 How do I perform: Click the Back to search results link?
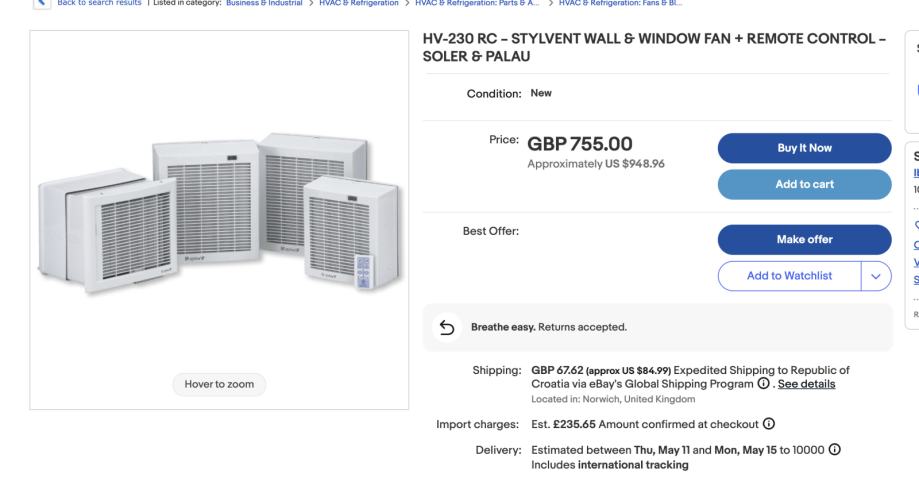(x=102, y=4)
